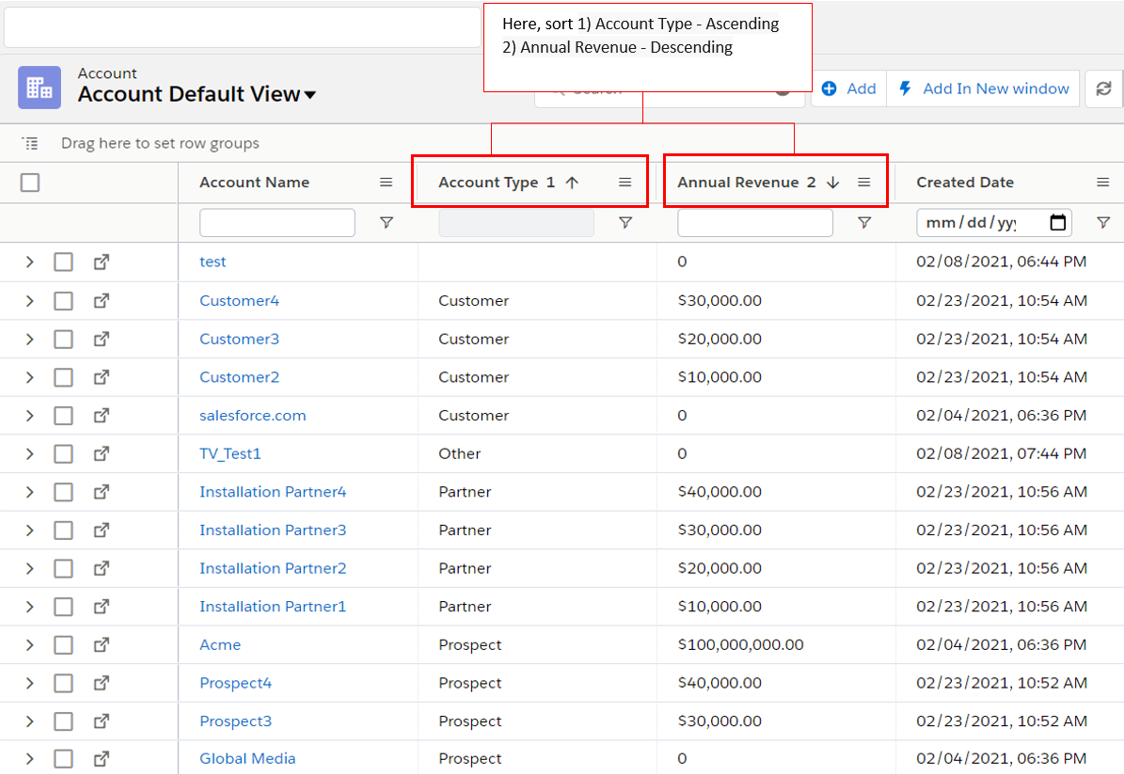
Task: Click the refresh icon next to Add In New window
Action: tap(1103, 89)
